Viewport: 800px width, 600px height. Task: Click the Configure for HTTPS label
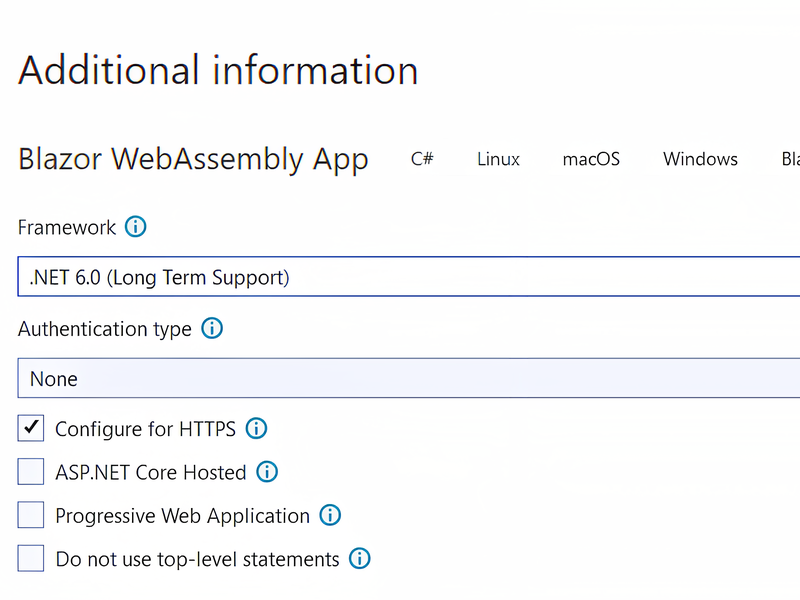coord(145,430)
